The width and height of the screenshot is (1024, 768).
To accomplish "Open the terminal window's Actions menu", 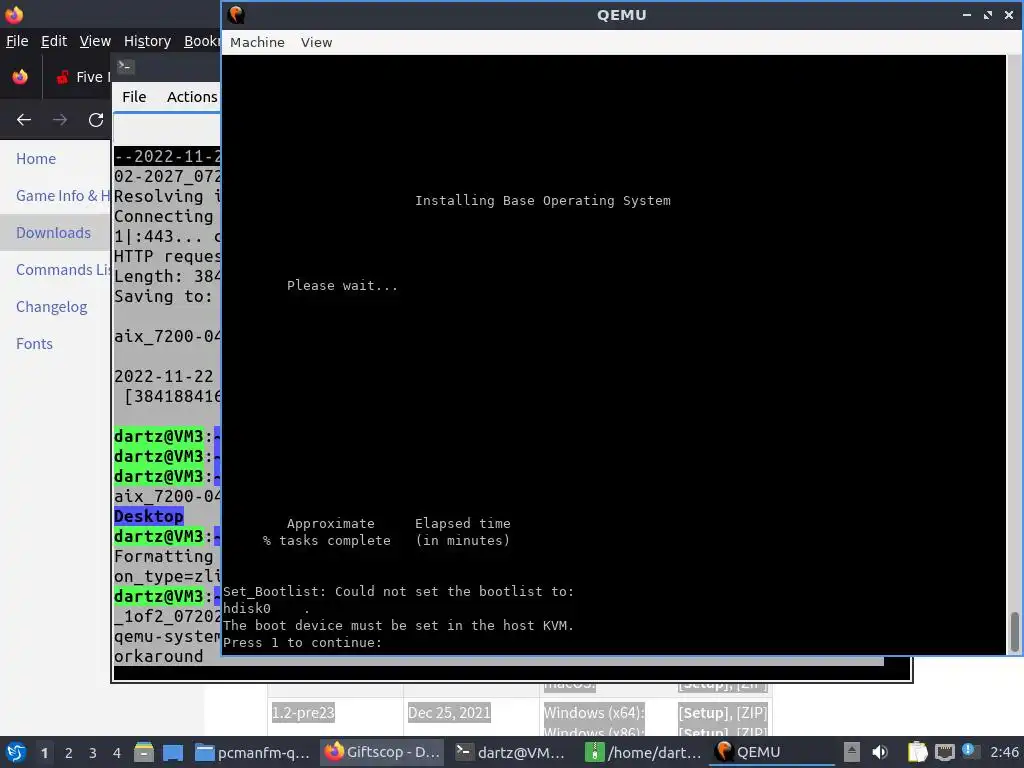I will click(x=192, y=97).
